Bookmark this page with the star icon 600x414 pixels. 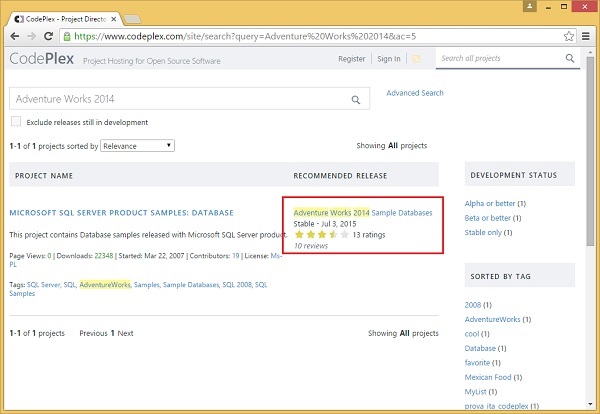click(565, 35)
